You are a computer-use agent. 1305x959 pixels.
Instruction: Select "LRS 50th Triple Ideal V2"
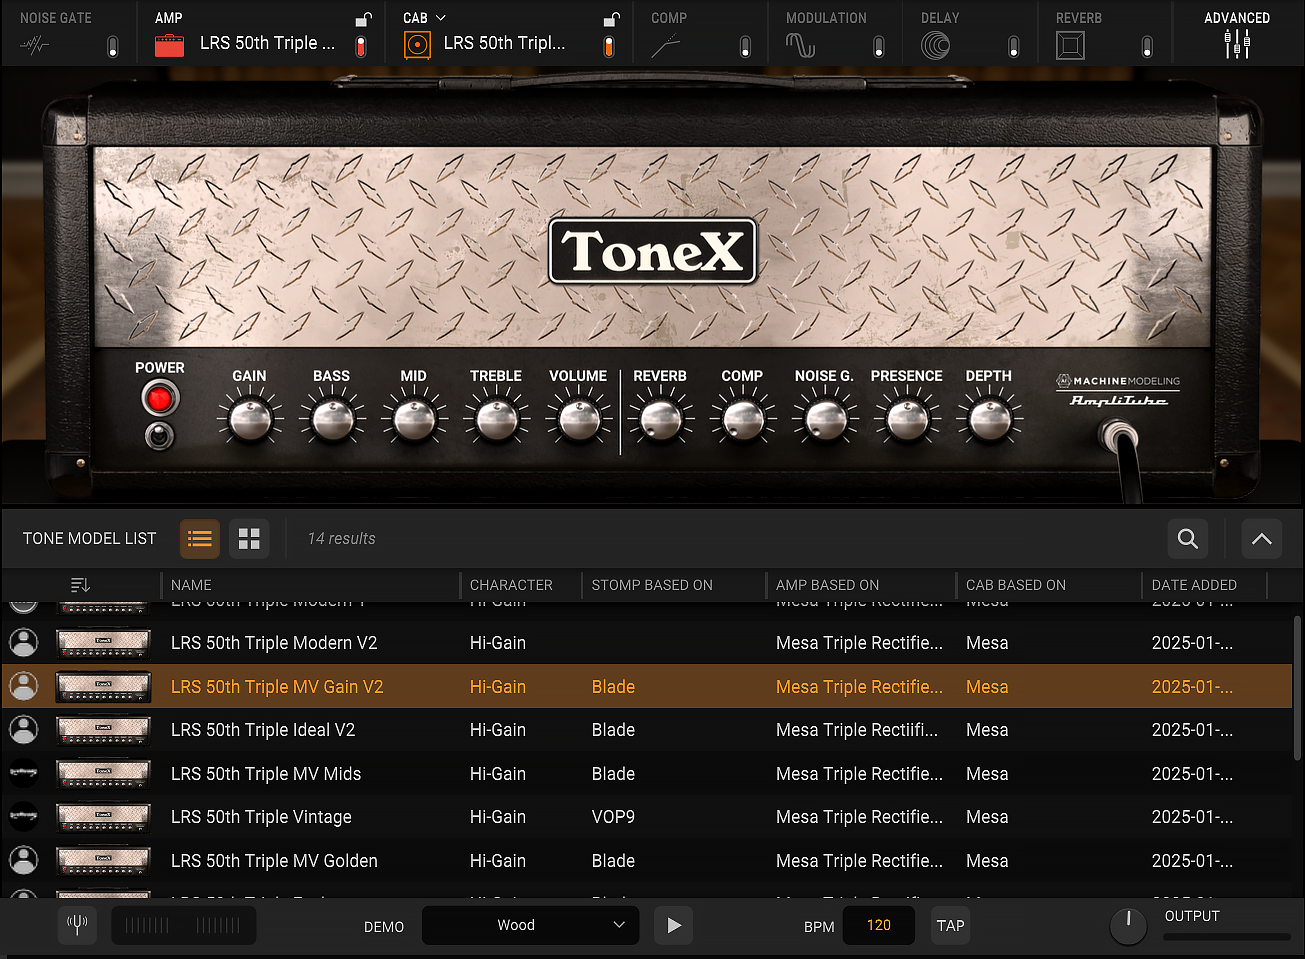263,730
